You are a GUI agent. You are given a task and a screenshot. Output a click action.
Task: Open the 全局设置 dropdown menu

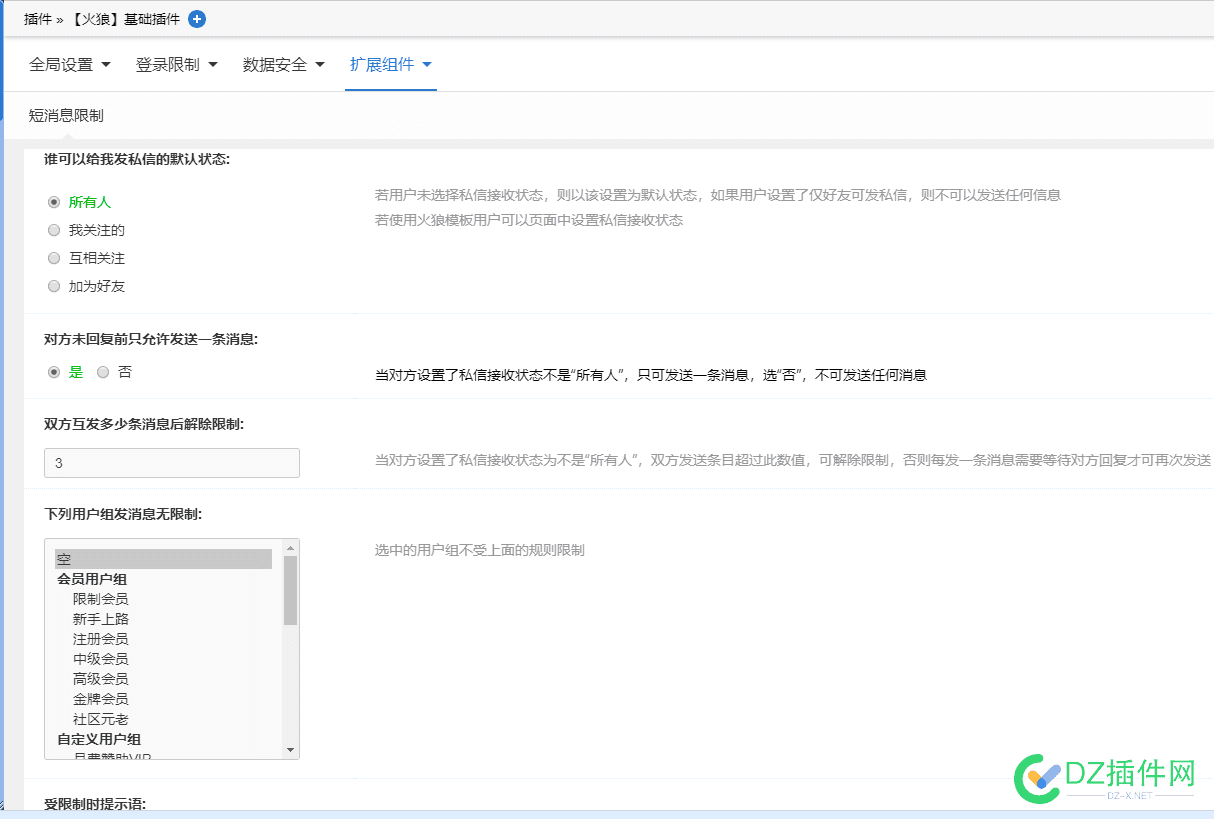pos(70,65)
